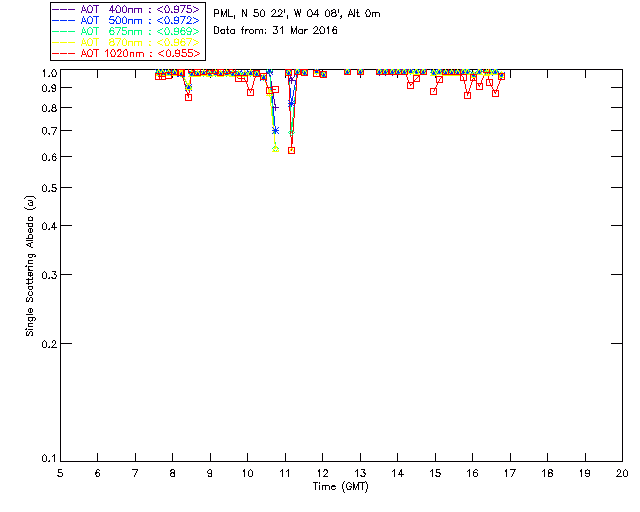Click the blue asterisk marker at 0.7
Screen dimensions: 640x512
point(276,130)
